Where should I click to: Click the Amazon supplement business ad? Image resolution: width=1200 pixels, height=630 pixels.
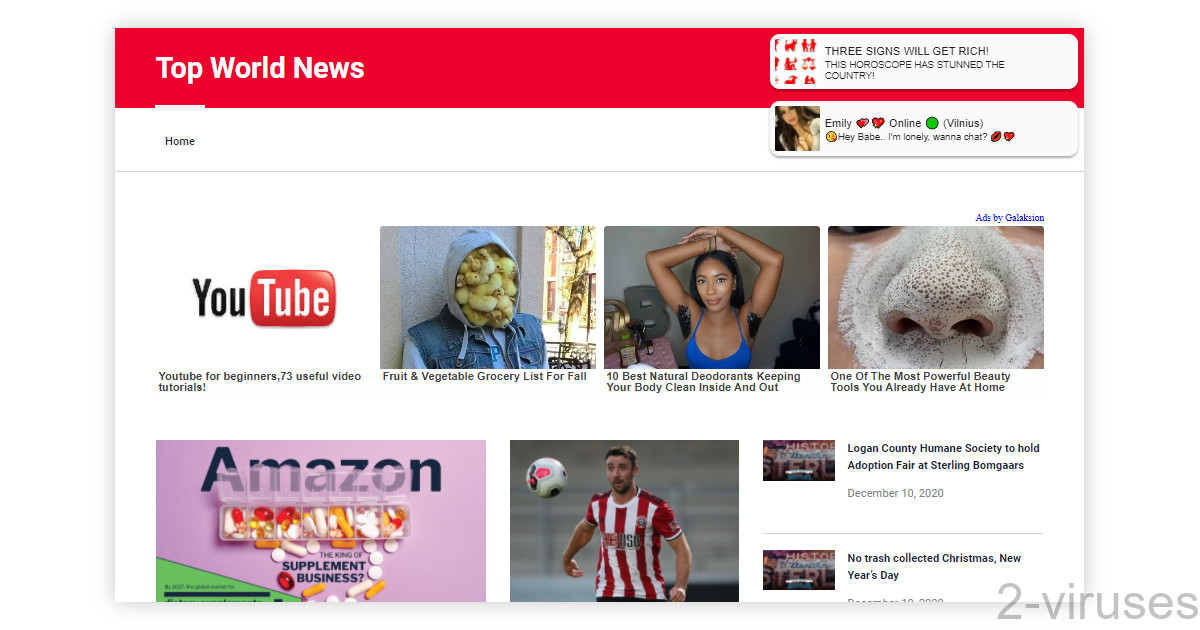point(320,520)
